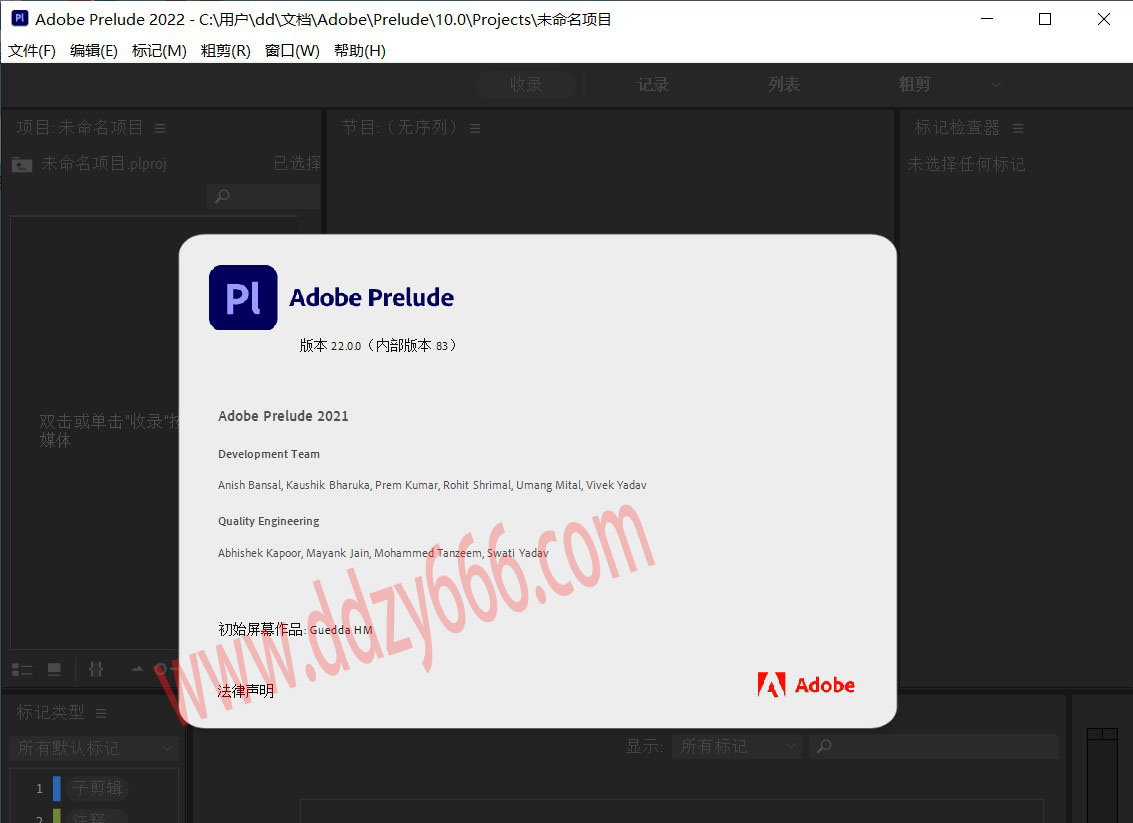Click the Adobe Prelude 2021 heading
Screen dimensions: 1133x823
(283, 416)
